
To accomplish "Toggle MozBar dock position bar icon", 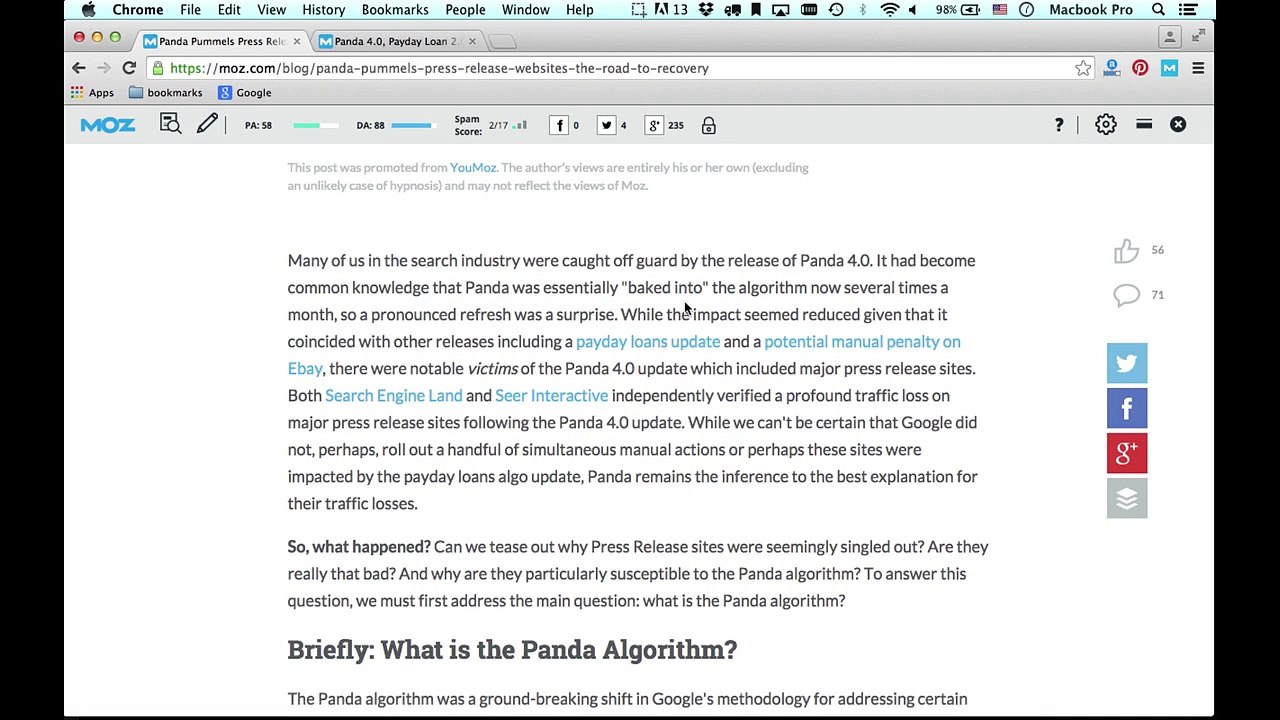I will coord(1144,124).
